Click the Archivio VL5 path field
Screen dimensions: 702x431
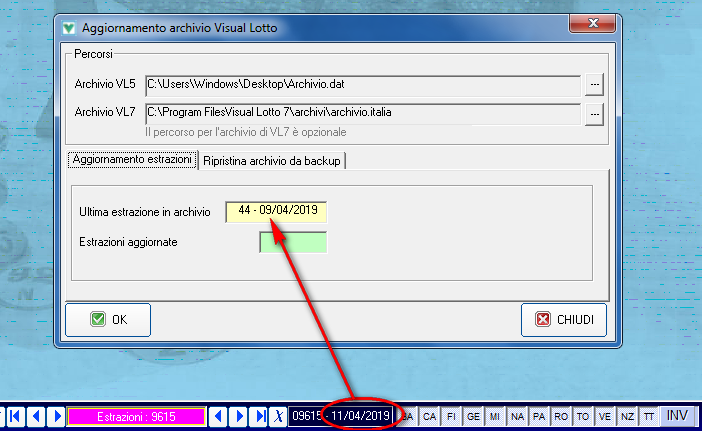pos(363,85)
